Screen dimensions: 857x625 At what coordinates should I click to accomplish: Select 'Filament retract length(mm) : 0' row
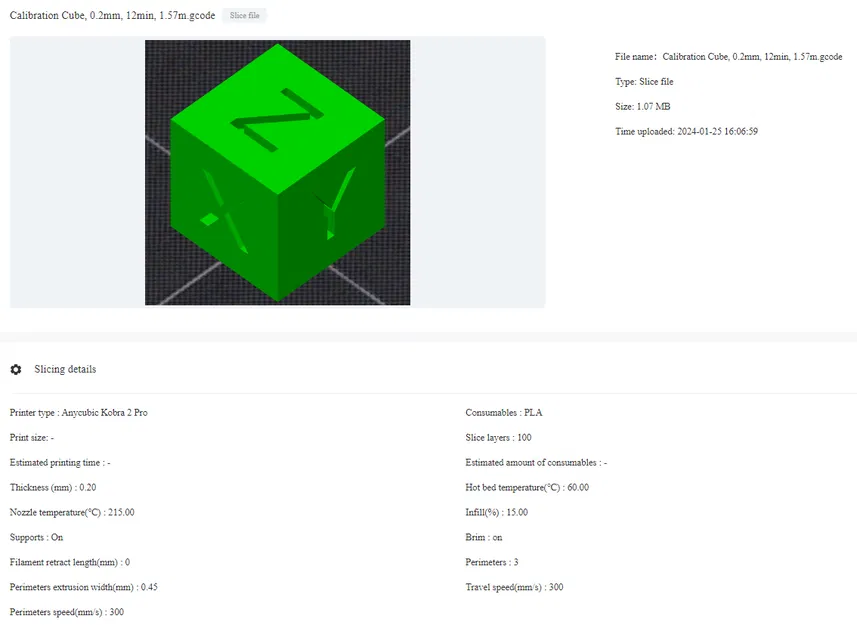[x=70, y=562]
